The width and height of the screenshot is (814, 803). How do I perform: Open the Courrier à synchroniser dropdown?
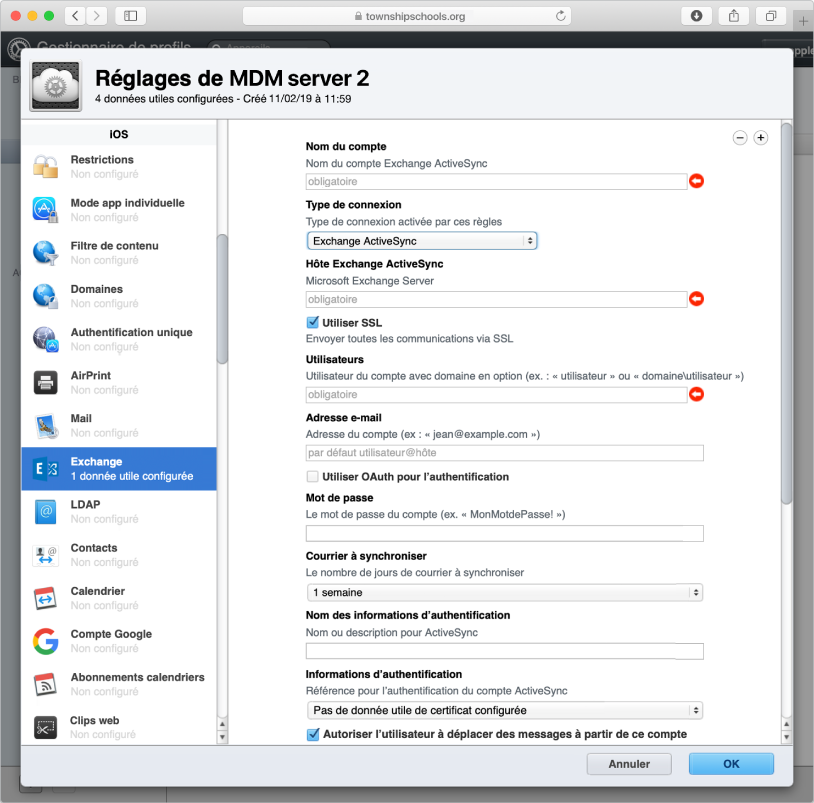505,592
